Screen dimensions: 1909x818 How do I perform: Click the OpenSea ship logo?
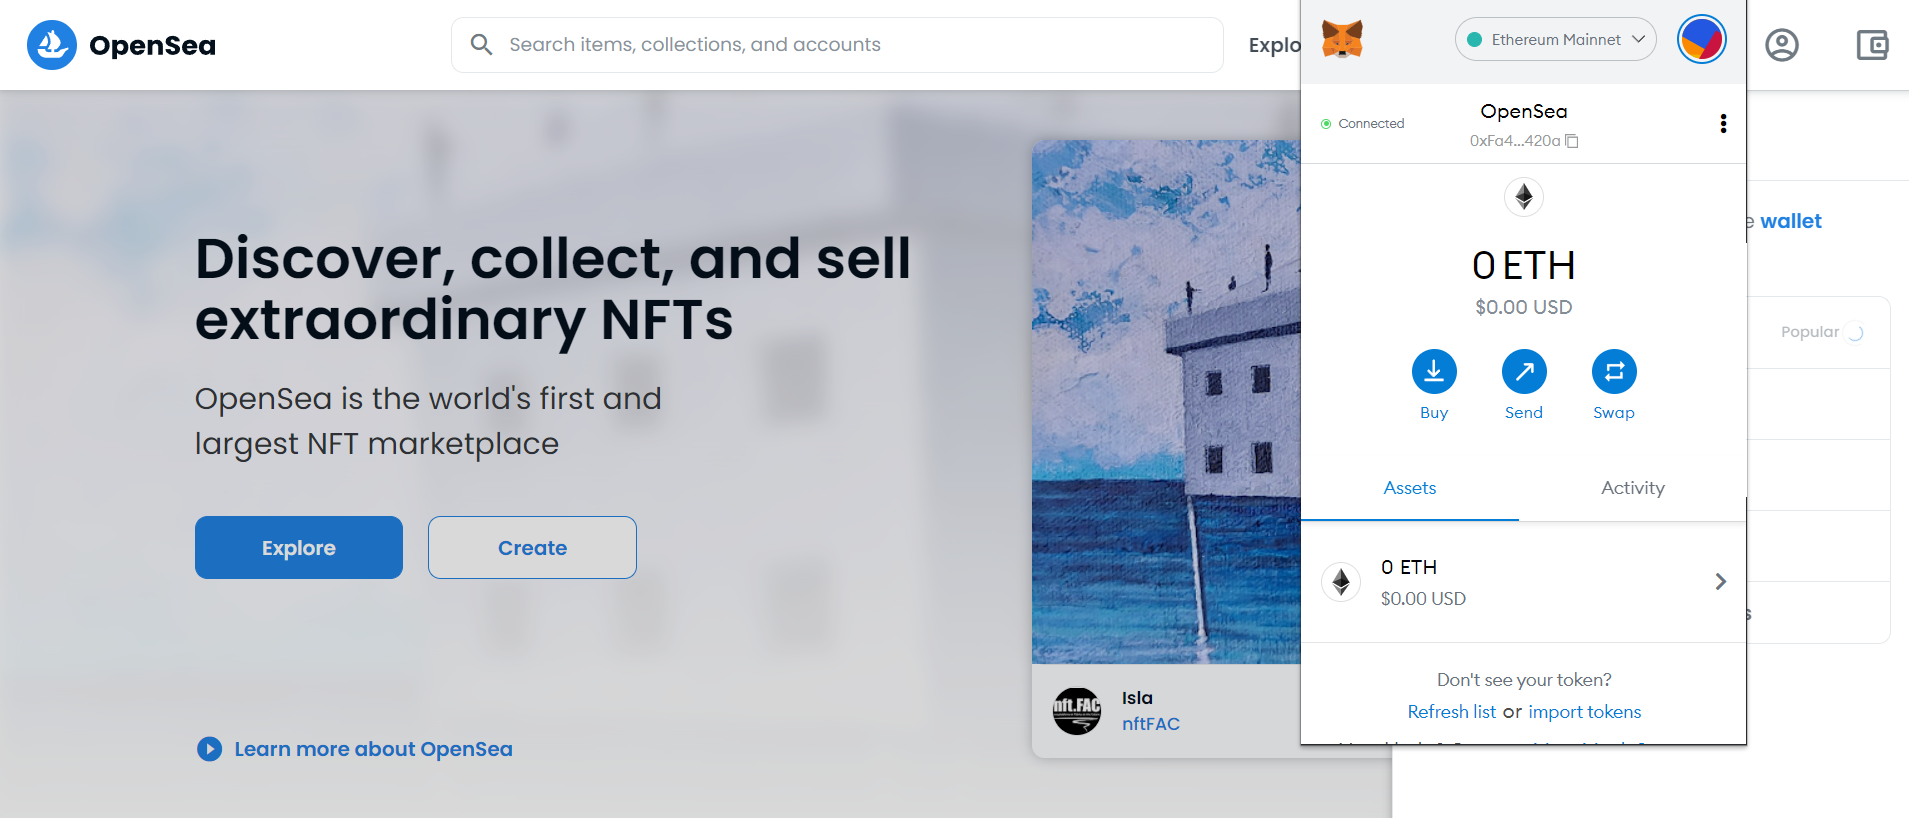52,45
